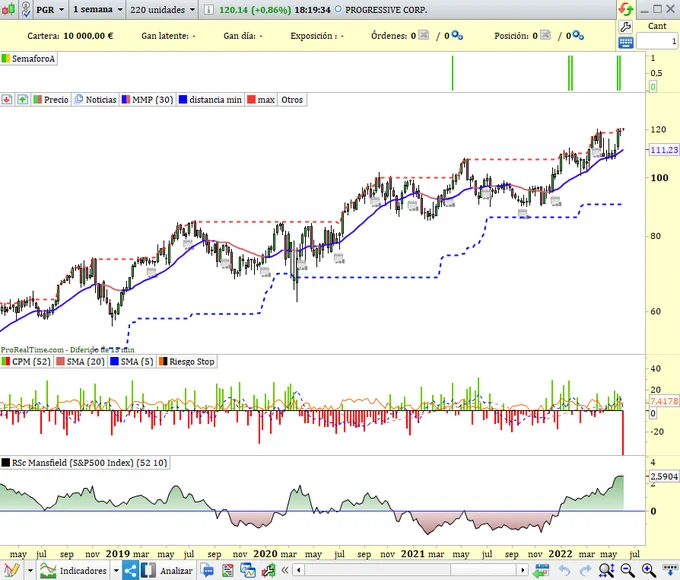Toggle the Noticias legend item
The width and height of the screenshot is (680, 580).
96,100
